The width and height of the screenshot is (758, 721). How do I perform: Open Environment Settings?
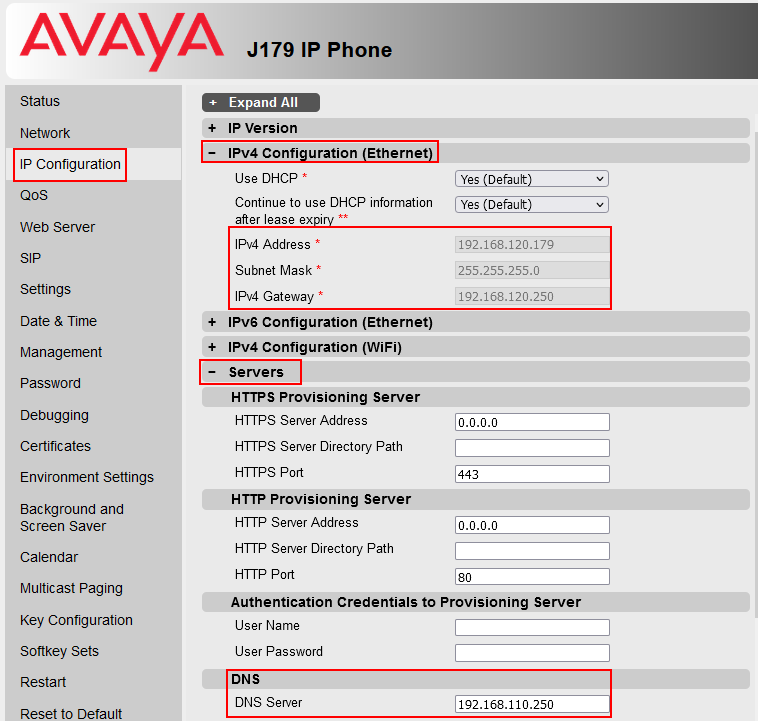[87, 477]
